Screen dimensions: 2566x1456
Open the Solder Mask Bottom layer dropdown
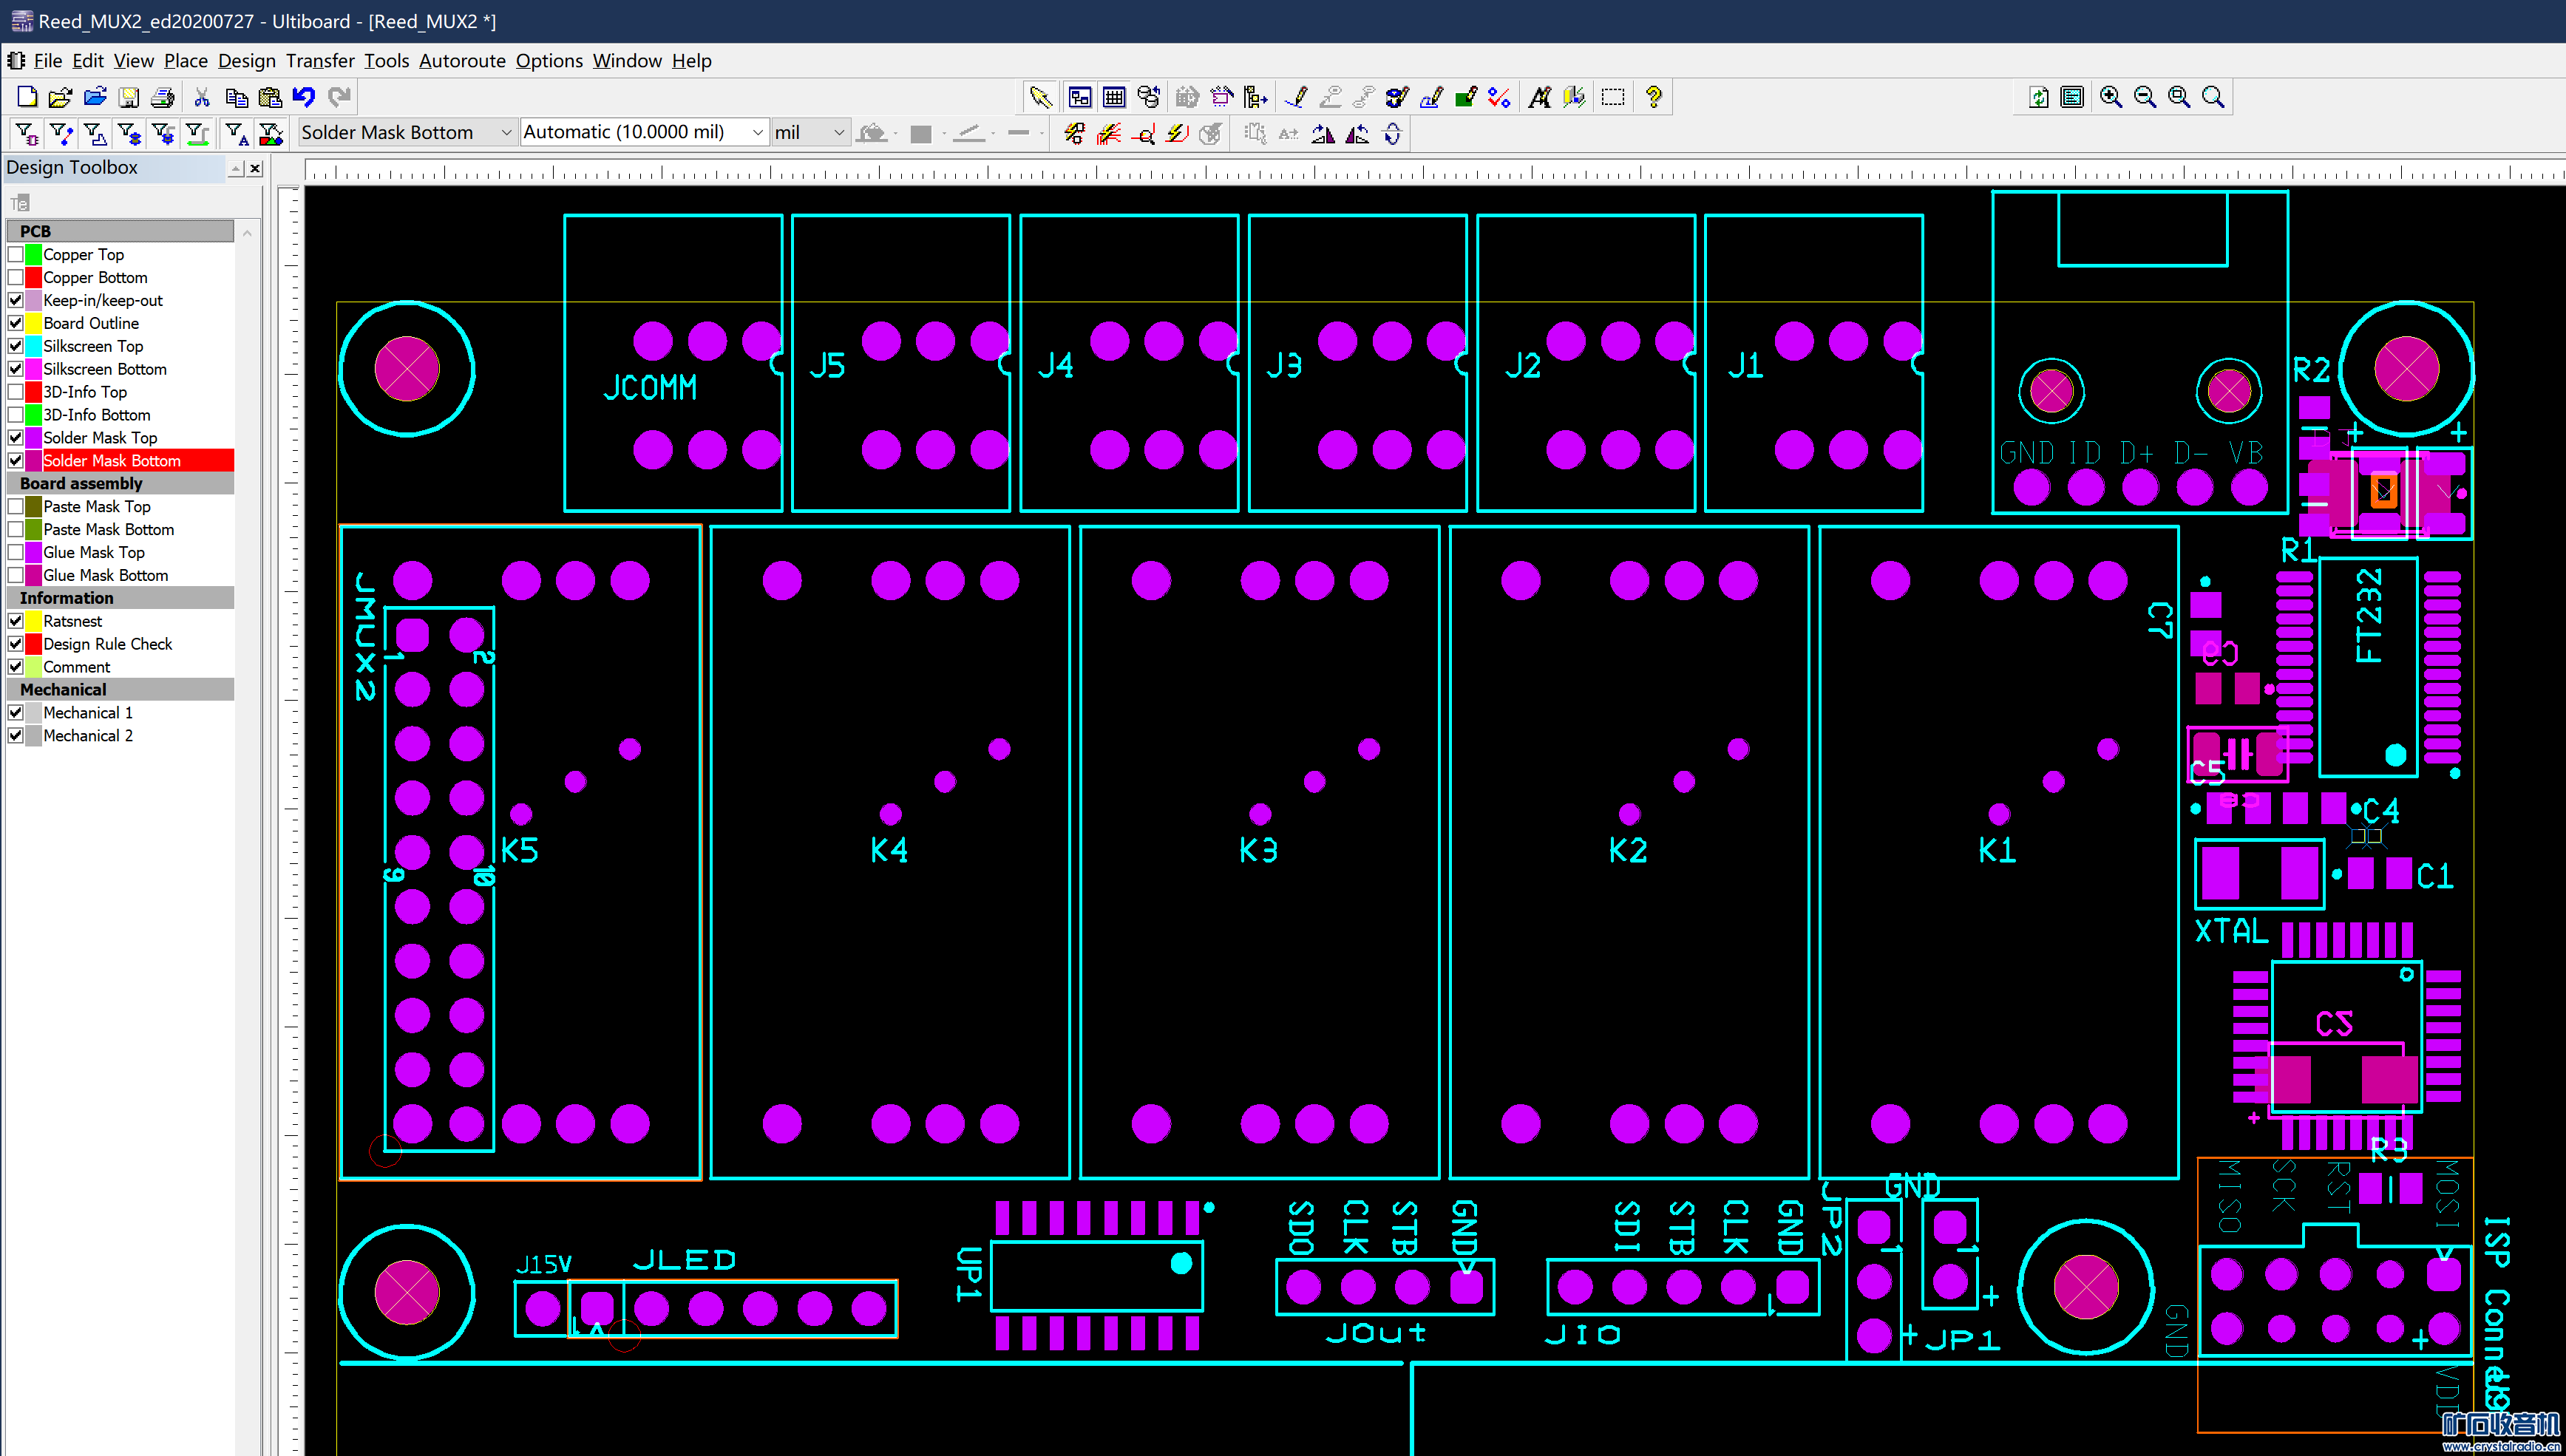tap(506, 132)
